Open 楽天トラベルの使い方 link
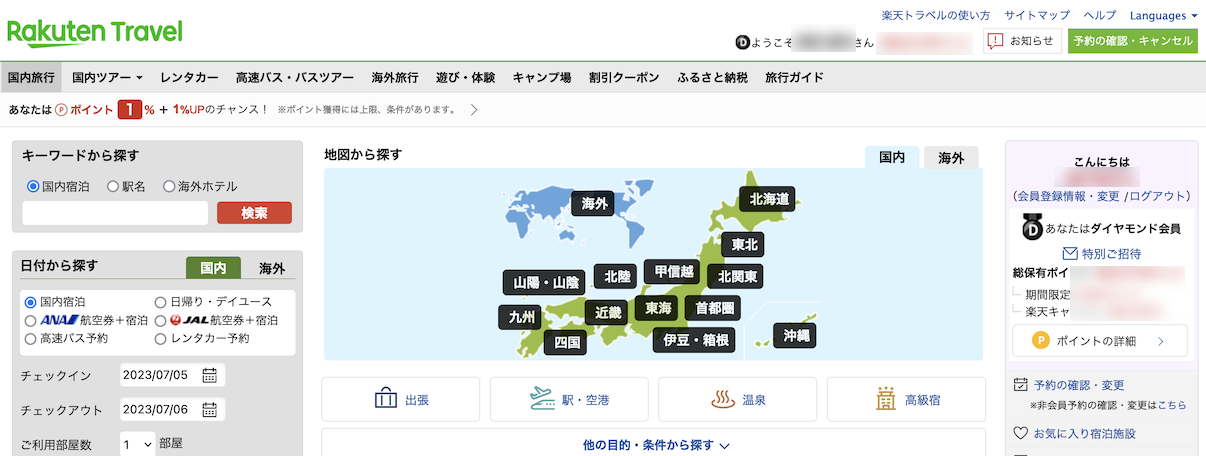This screenshot has width=1206, height=456. coord(936,15)
